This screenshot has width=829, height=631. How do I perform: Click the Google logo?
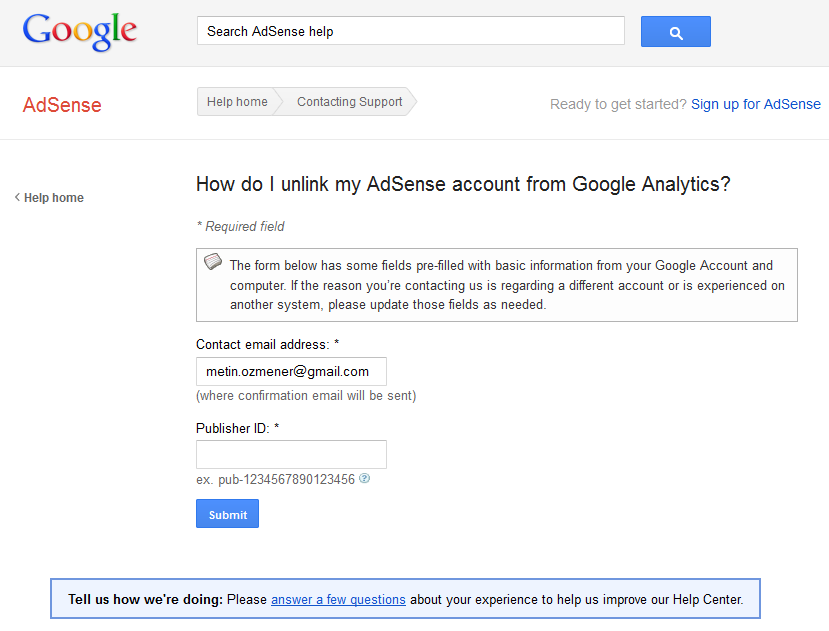click(x=80, y=31)
